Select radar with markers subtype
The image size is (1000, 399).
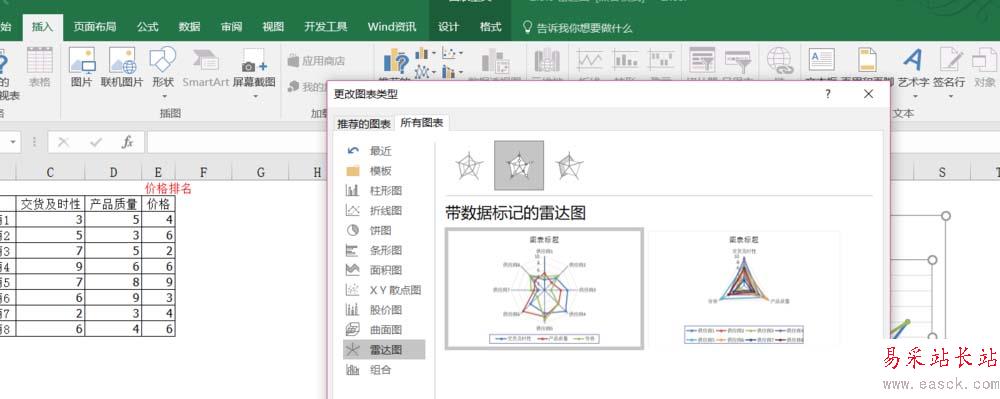point(519,166)
